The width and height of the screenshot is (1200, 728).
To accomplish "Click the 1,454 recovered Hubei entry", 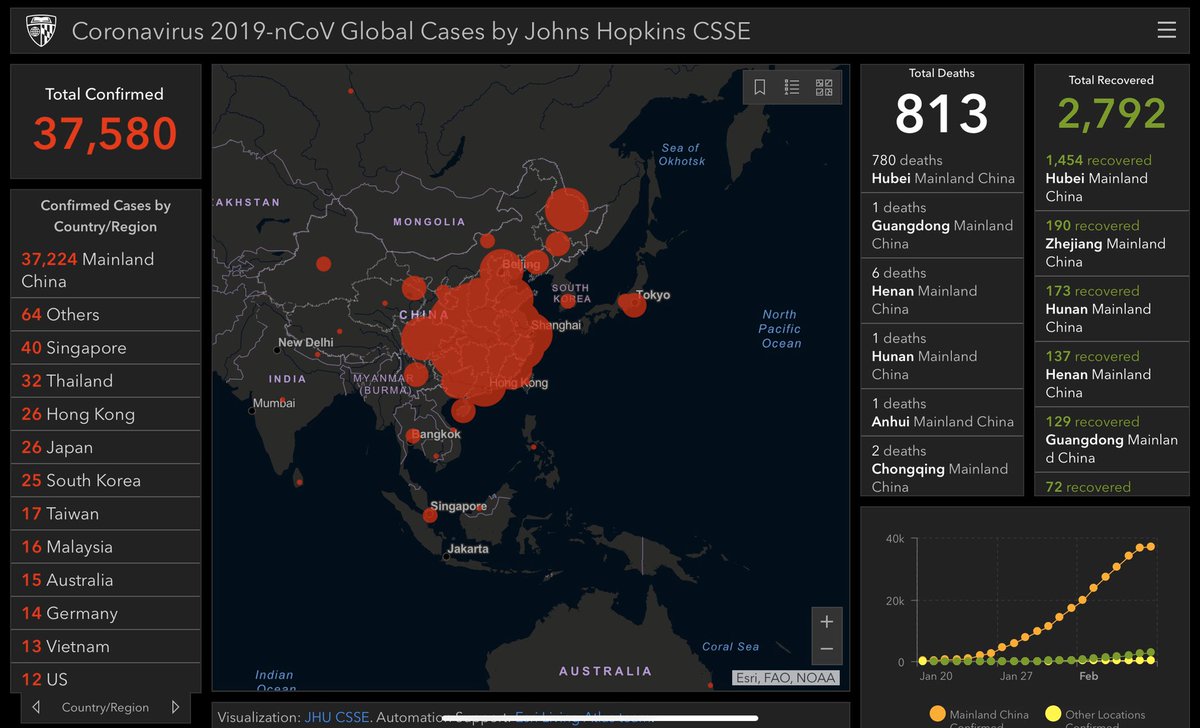I will click(1111, 178).
